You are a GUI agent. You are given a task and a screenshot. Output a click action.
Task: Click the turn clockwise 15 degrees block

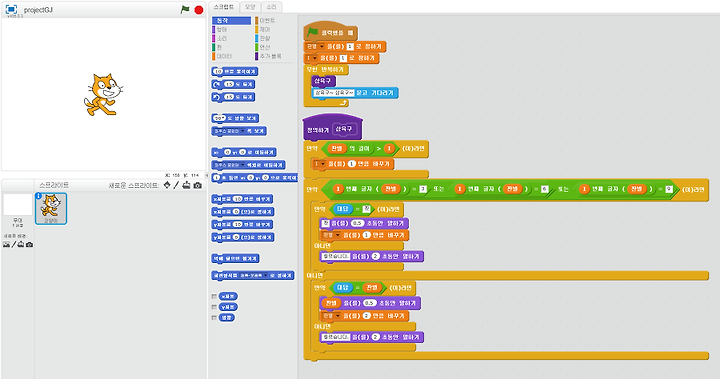coord(233,85)
